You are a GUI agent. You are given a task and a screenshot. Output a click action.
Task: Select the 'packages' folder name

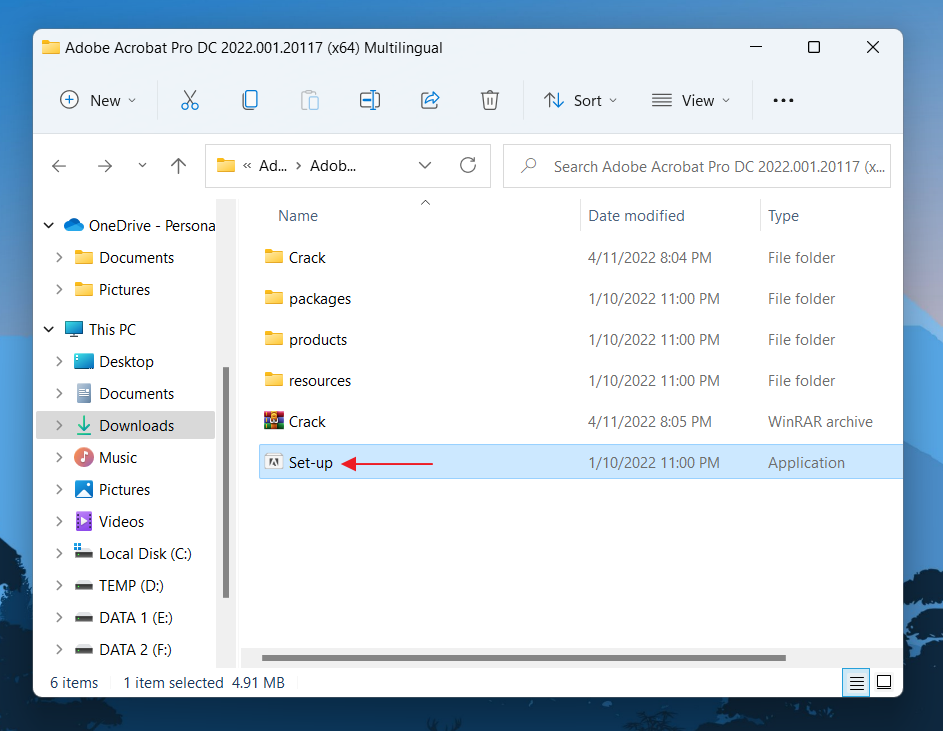point(319,299)
